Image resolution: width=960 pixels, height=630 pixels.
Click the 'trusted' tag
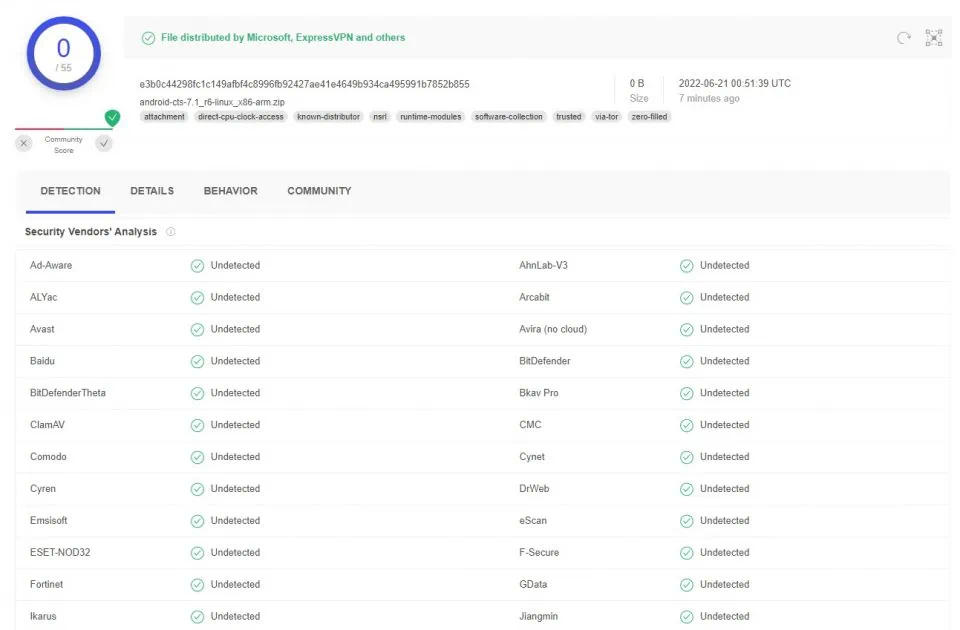click(568, 117)
